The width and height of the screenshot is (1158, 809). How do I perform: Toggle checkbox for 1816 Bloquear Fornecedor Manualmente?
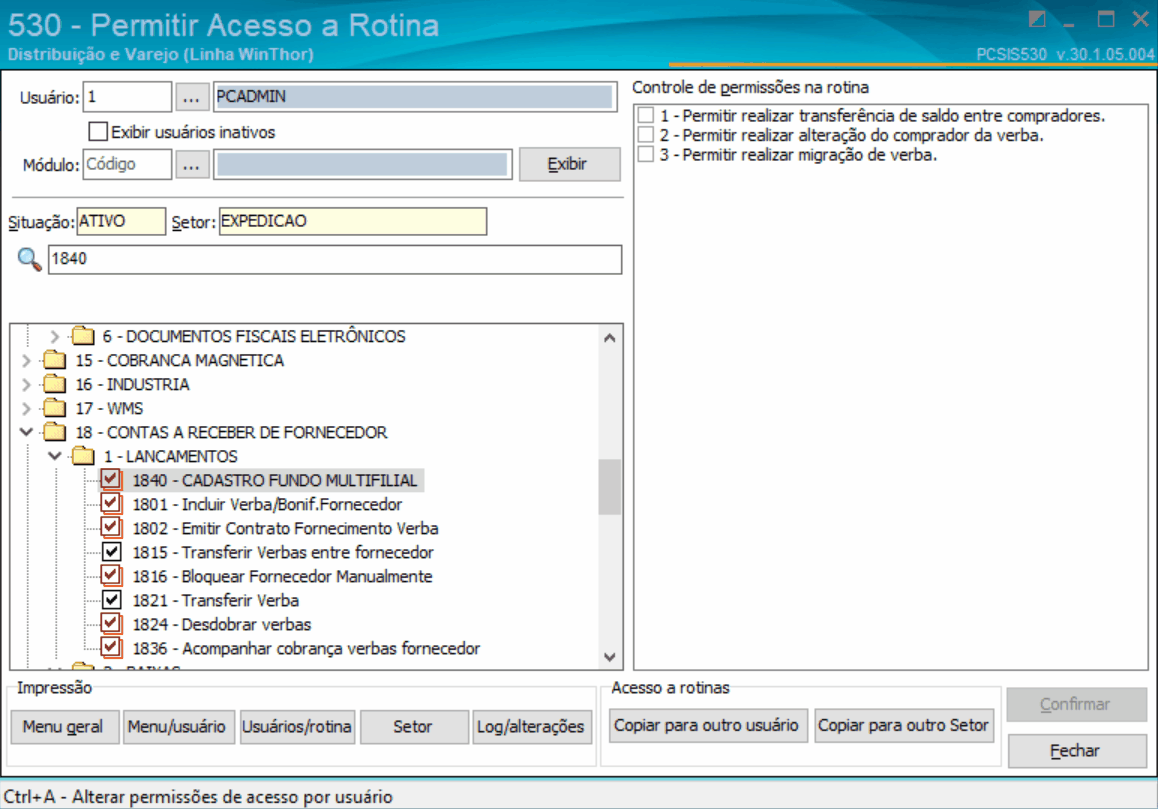click(111, 576)
